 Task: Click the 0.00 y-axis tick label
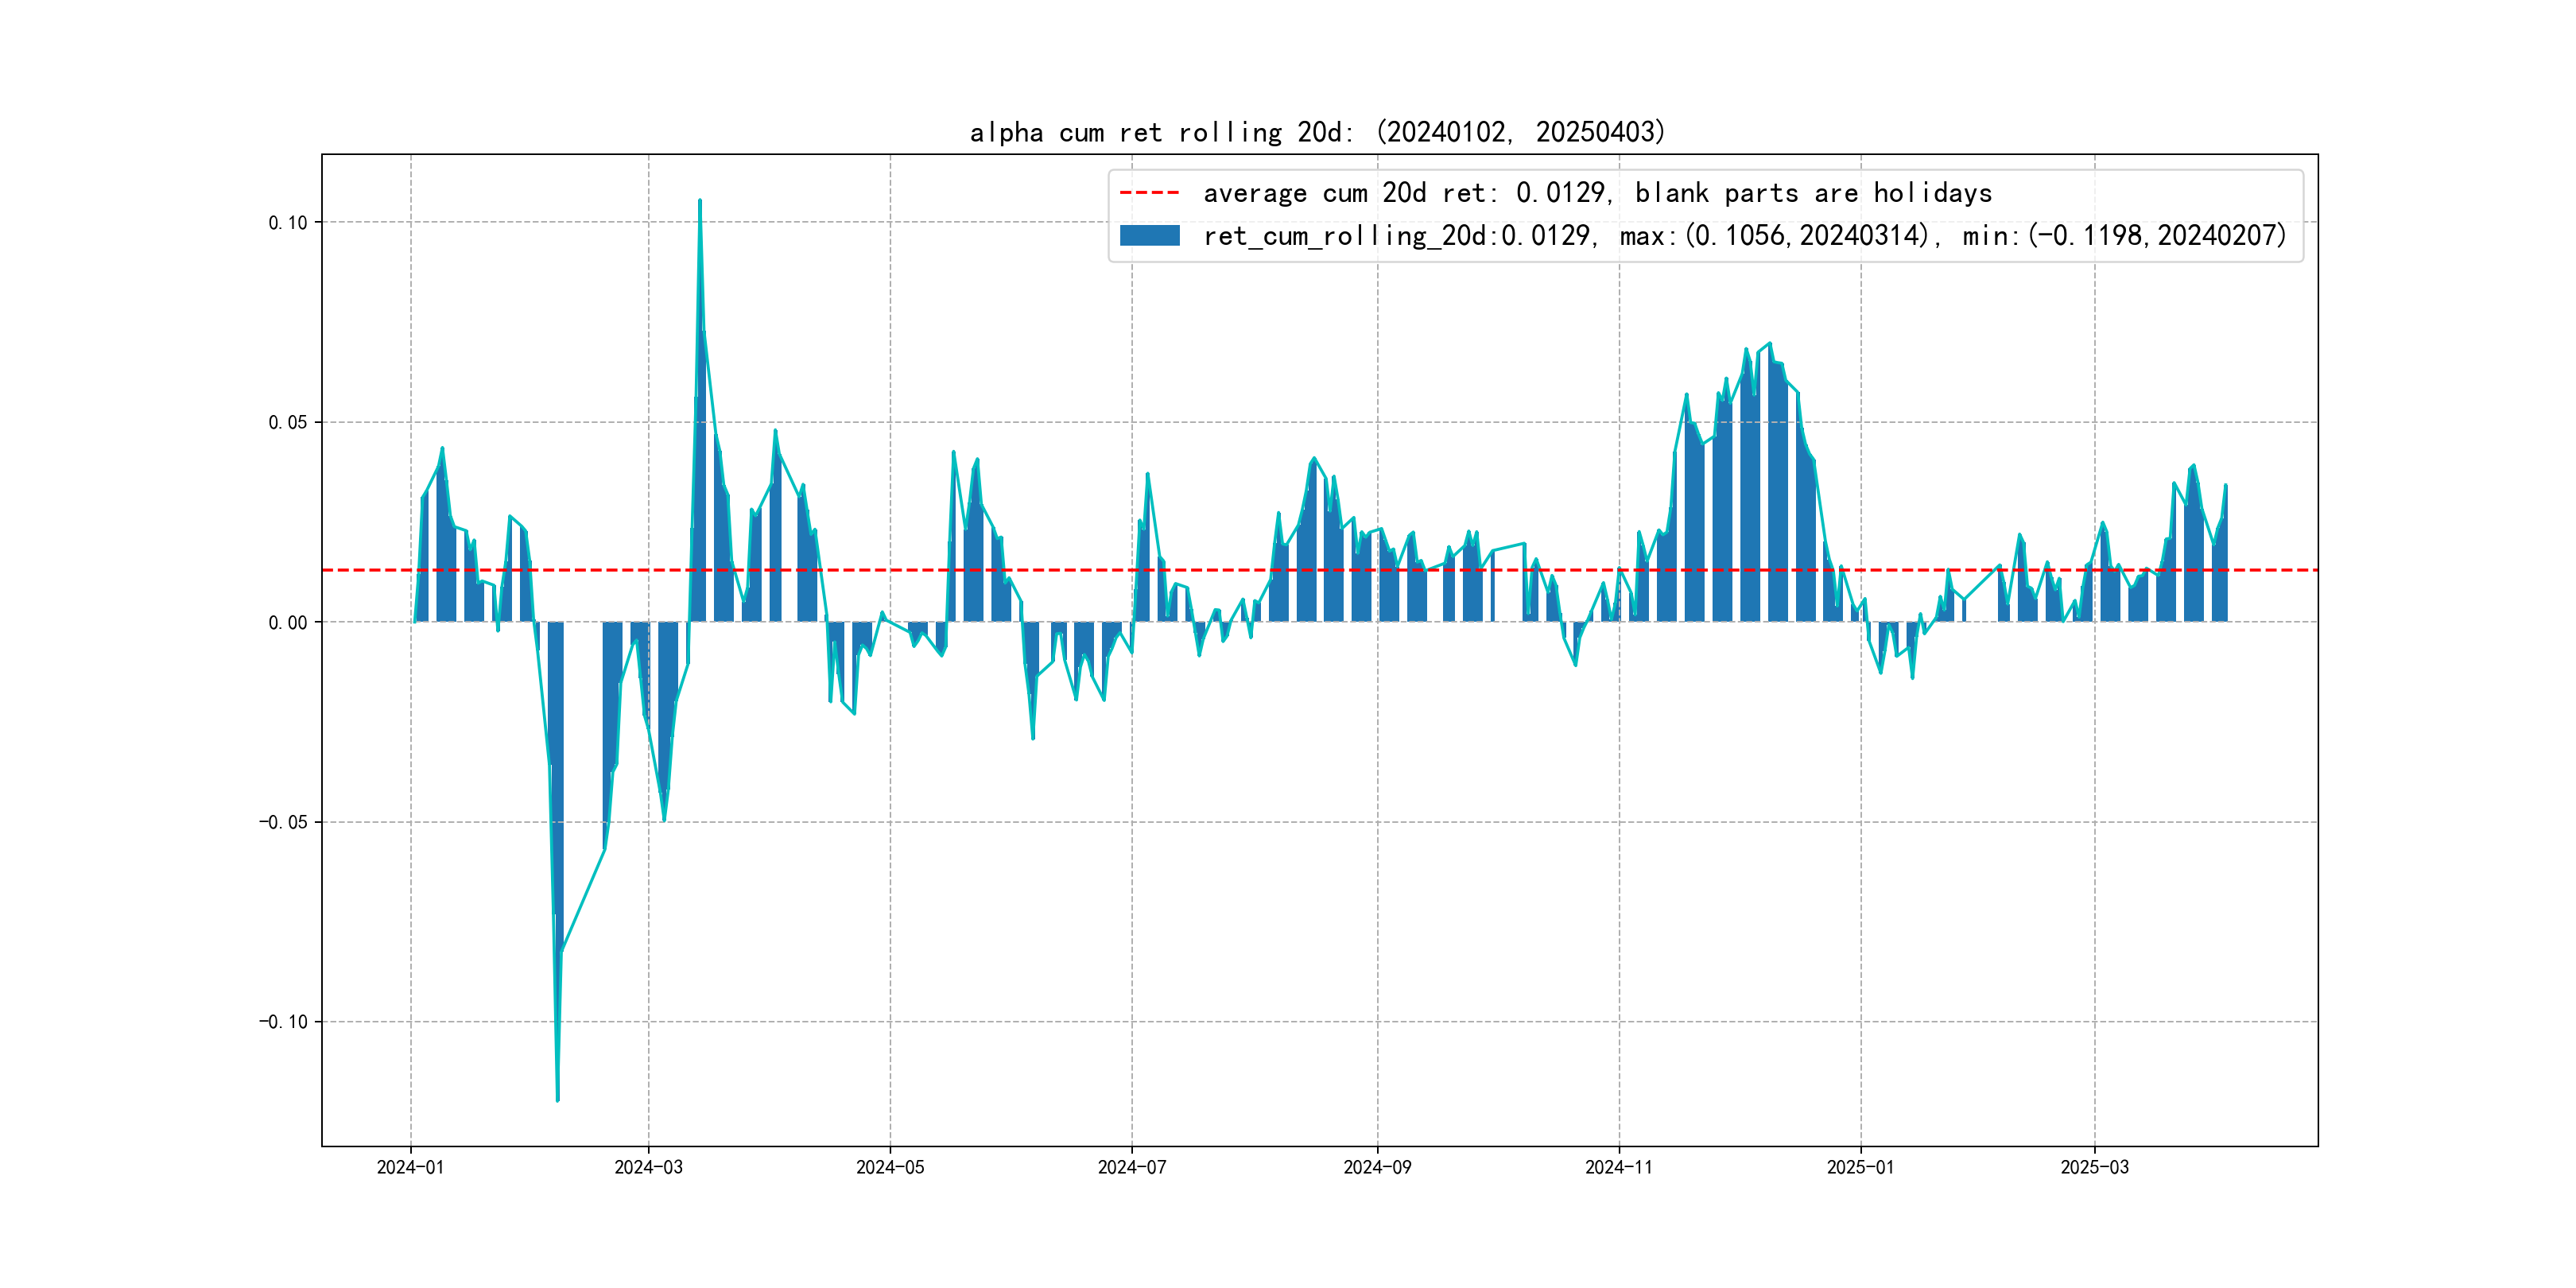point(288,622)
